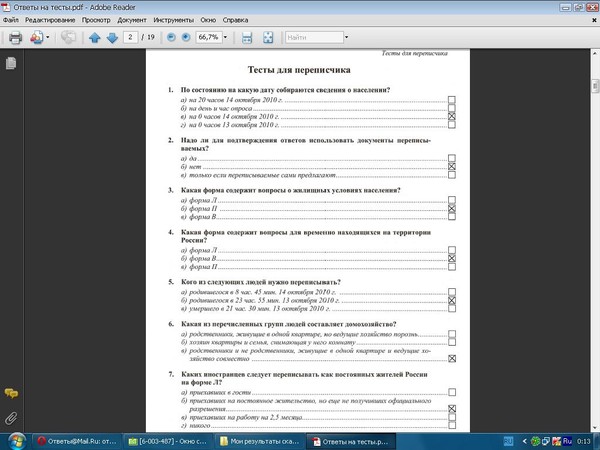Select the fit width scrolling icon
This screenshot has width=600, height=450.
(x=247, y=38)
